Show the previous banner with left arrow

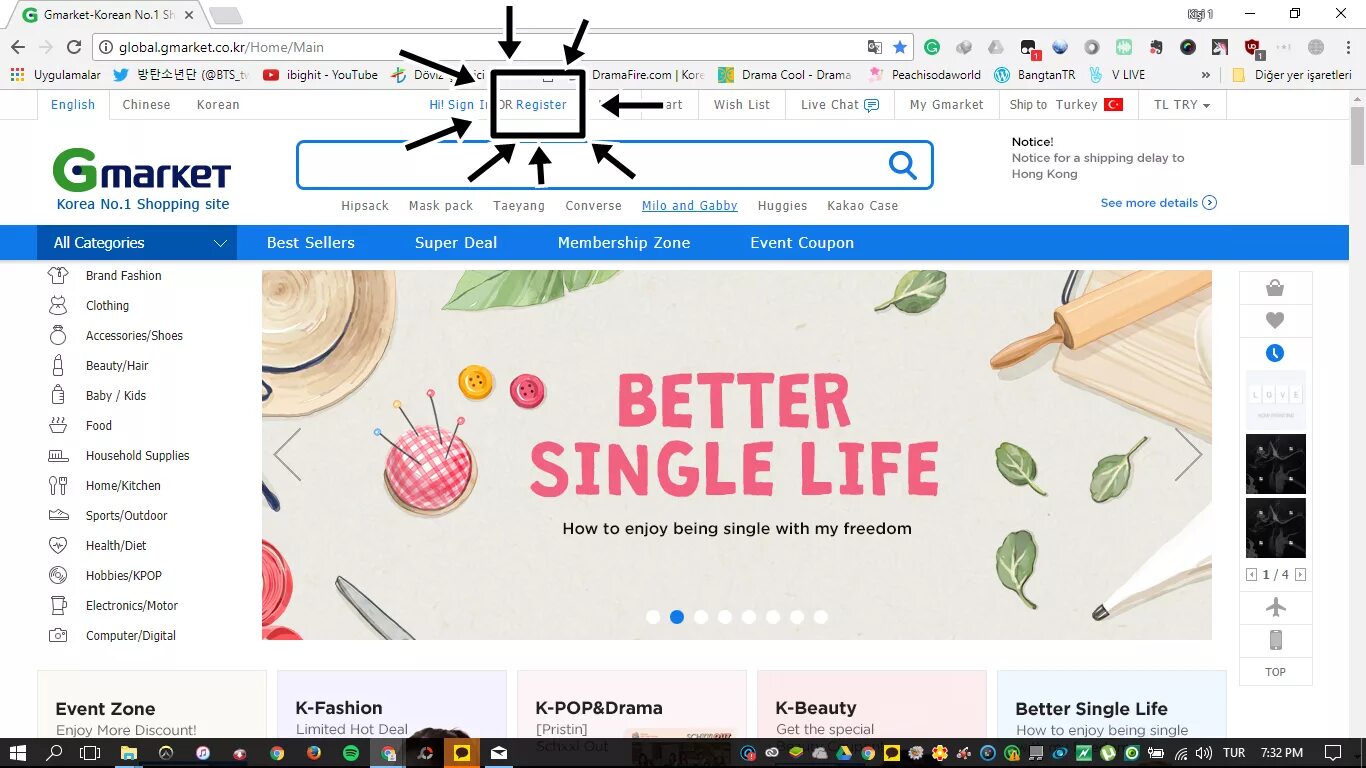[x=288, y=454]
